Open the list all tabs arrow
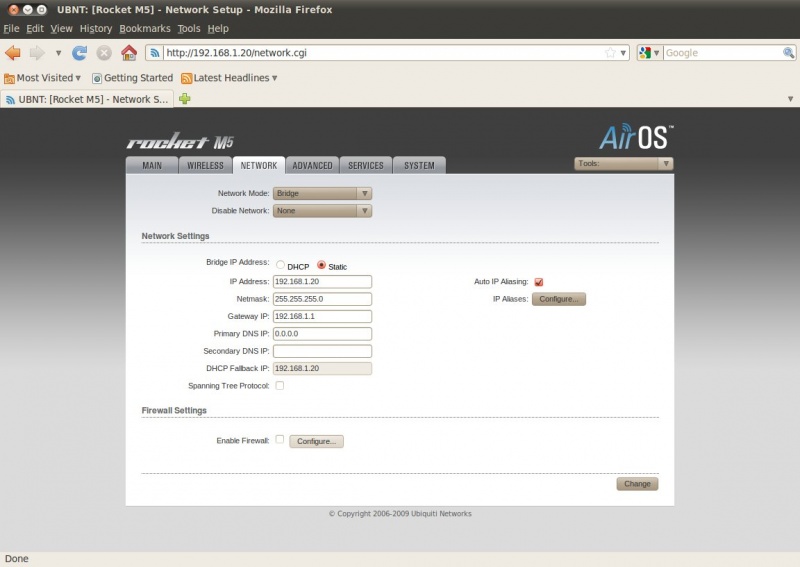Viewport: 800px width, 567px height. pyautogui.click(x=790, y=98)
